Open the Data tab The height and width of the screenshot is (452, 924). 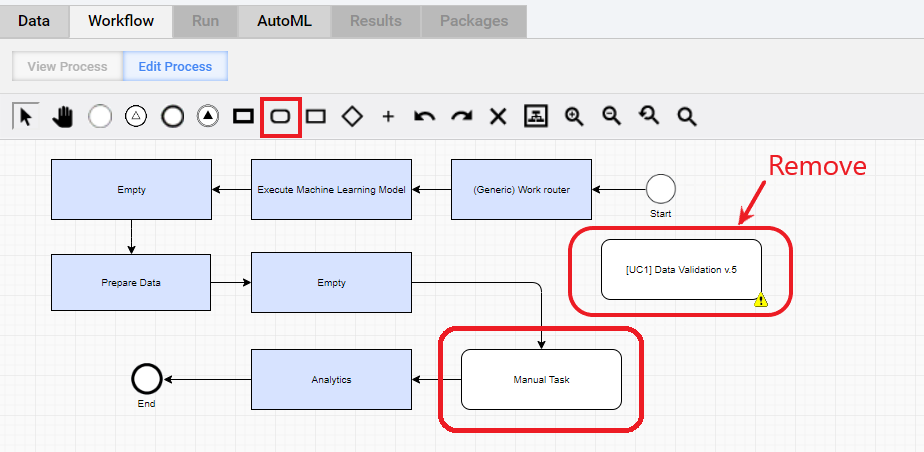coord(34,21)
